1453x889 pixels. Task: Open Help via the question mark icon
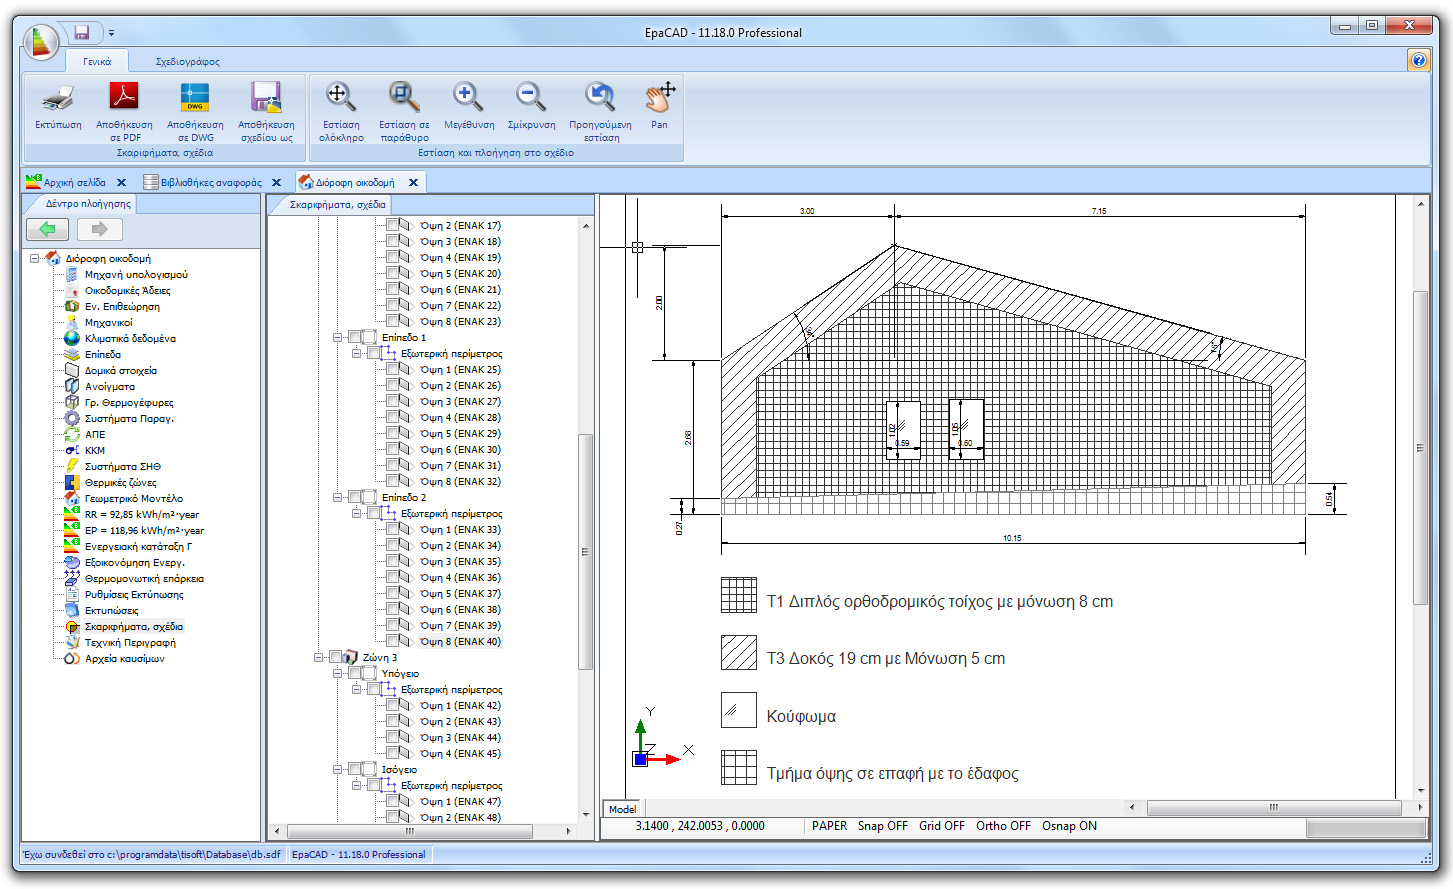[x=1419, y=61]
